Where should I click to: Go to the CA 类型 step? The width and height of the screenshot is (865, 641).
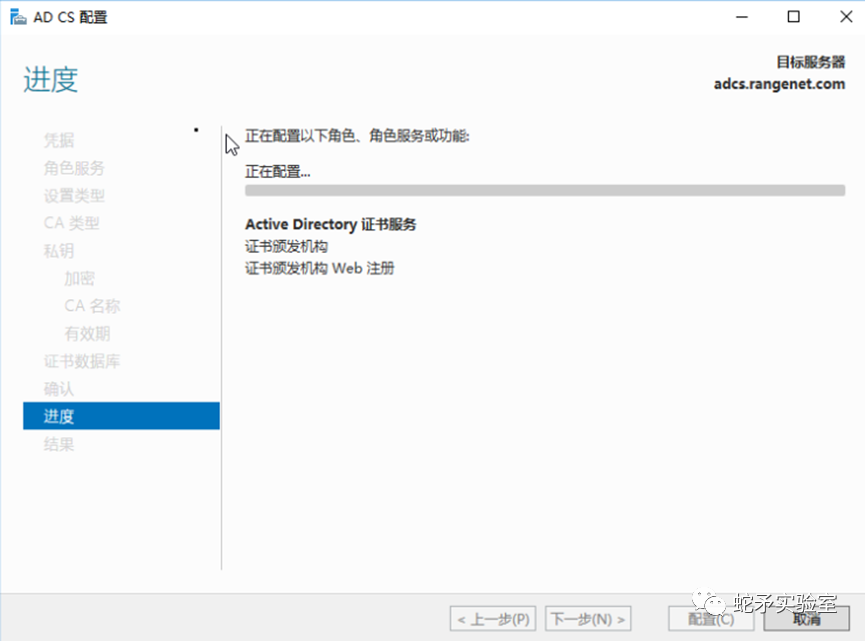click(x=72, y=223)
